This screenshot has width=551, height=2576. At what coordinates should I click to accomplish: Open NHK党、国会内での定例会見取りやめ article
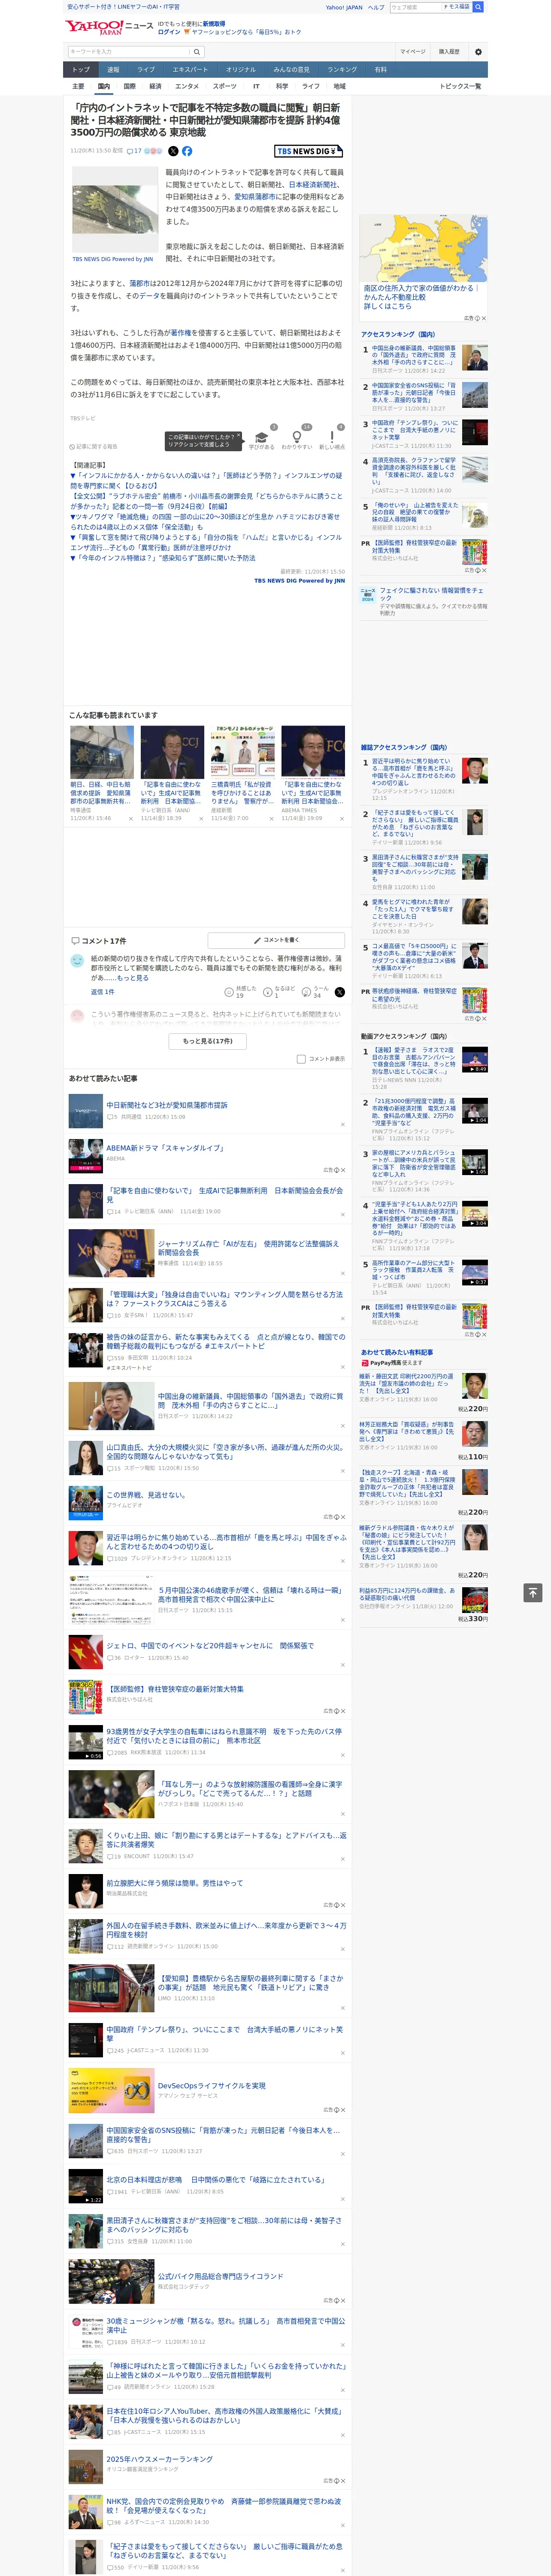pyautogui.click(x=224, y=2505)
